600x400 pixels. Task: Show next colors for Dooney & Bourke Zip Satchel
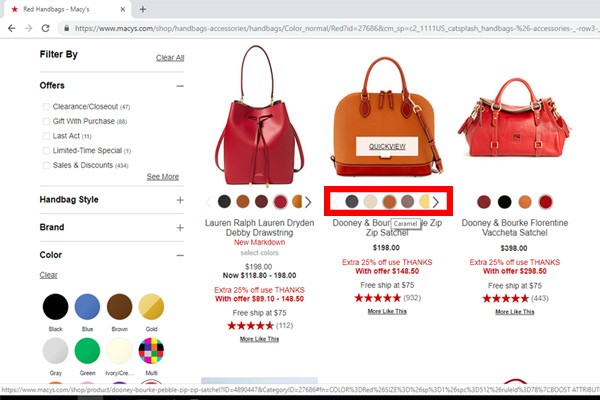[436, 202]
